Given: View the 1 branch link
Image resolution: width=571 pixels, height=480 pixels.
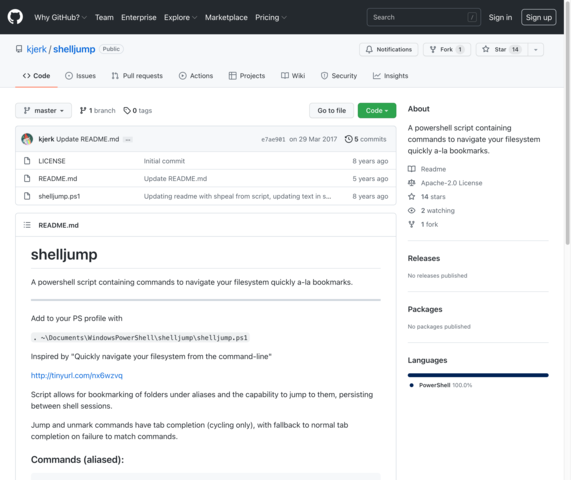Looking at the screenshot, I should point(98,110).
